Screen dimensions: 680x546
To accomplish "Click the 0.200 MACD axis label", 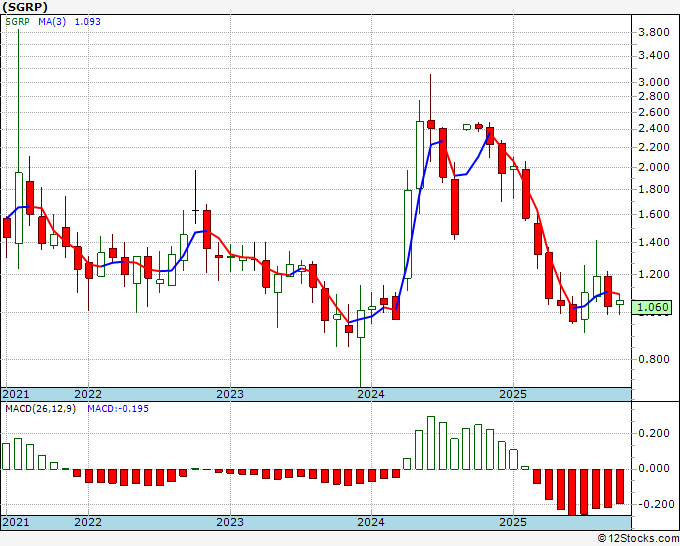I will click(655, 433).
